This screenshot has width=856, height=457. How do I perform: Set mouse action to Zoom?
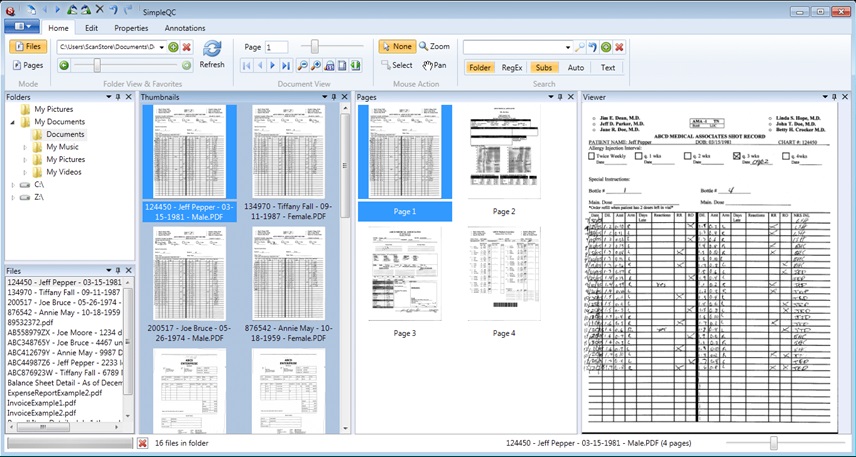tap(435, 46)
